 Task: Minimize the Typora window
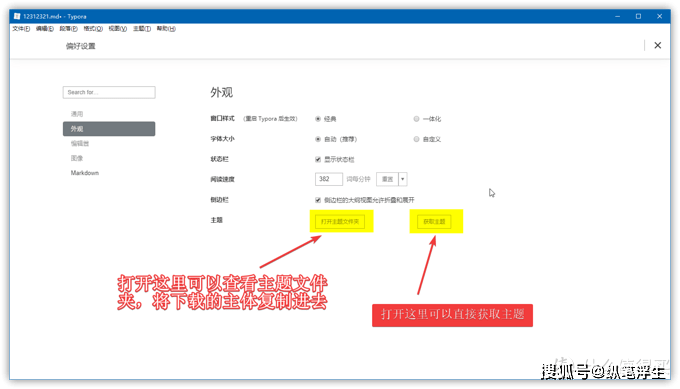(x=618, y=16)
